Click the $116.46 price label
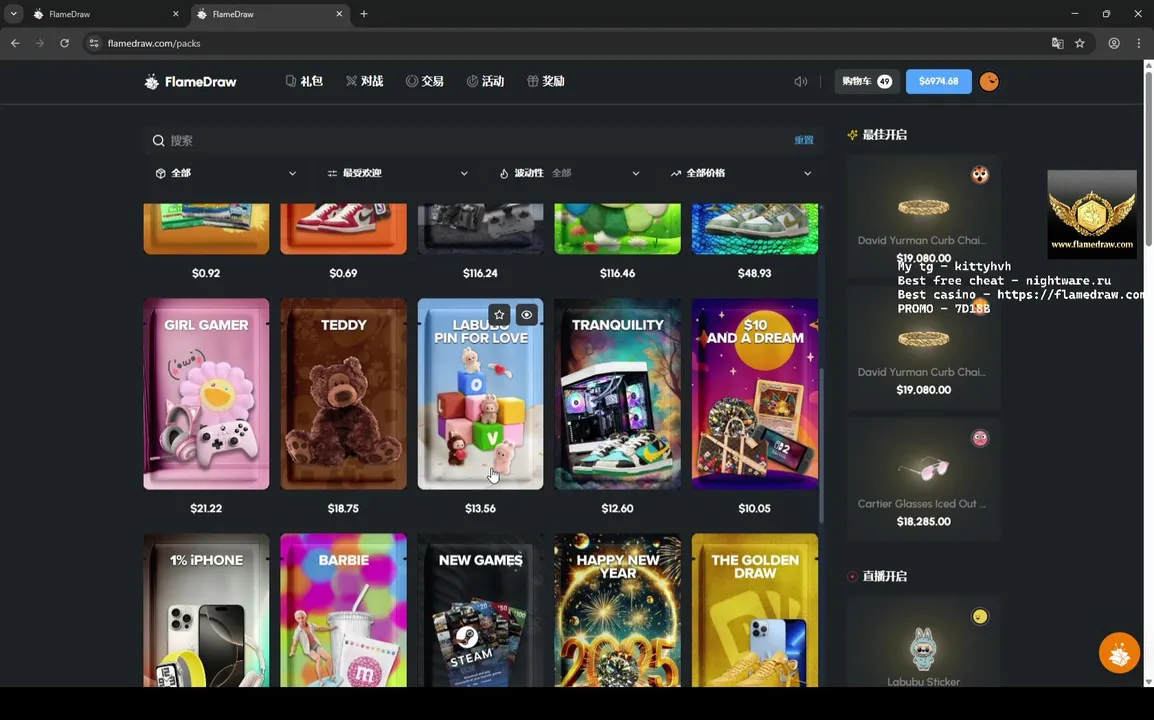 click(x=617, y=273)
